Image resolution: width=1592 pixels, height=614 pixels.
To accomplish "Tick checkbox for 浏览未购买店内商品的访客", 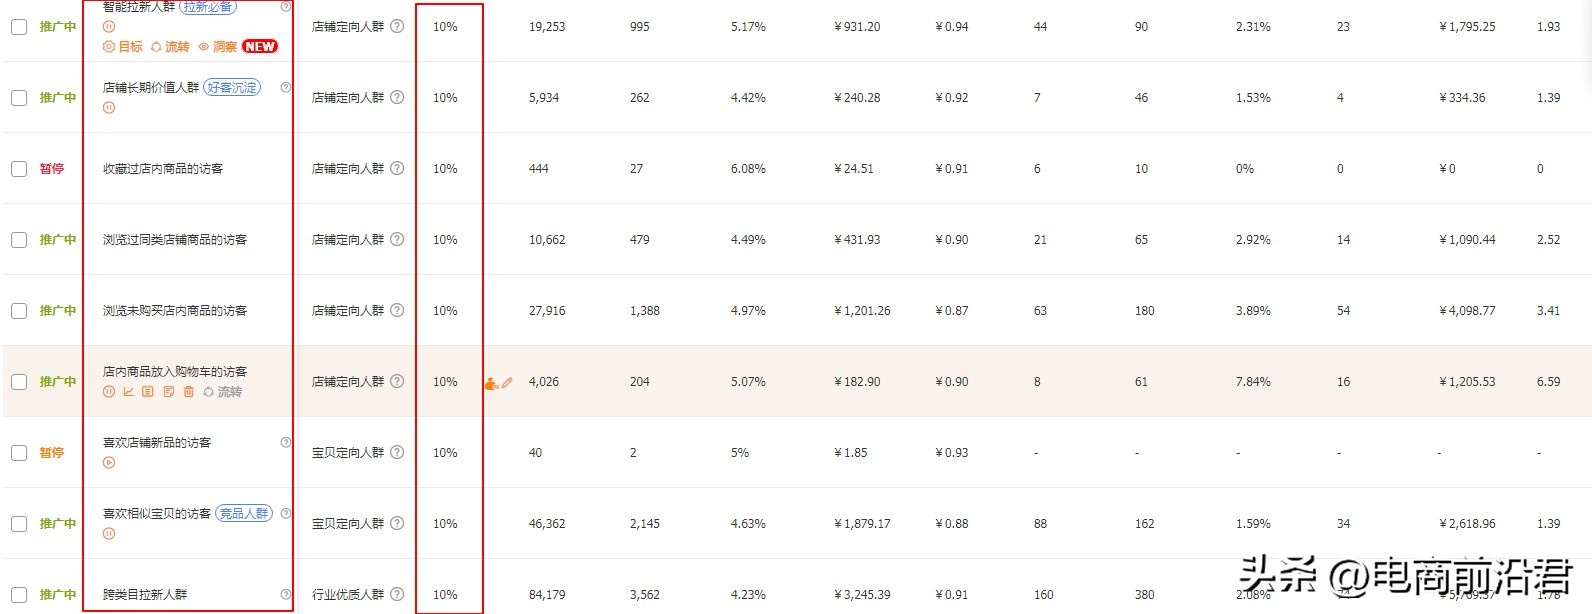I will click(x=19, y=311).
